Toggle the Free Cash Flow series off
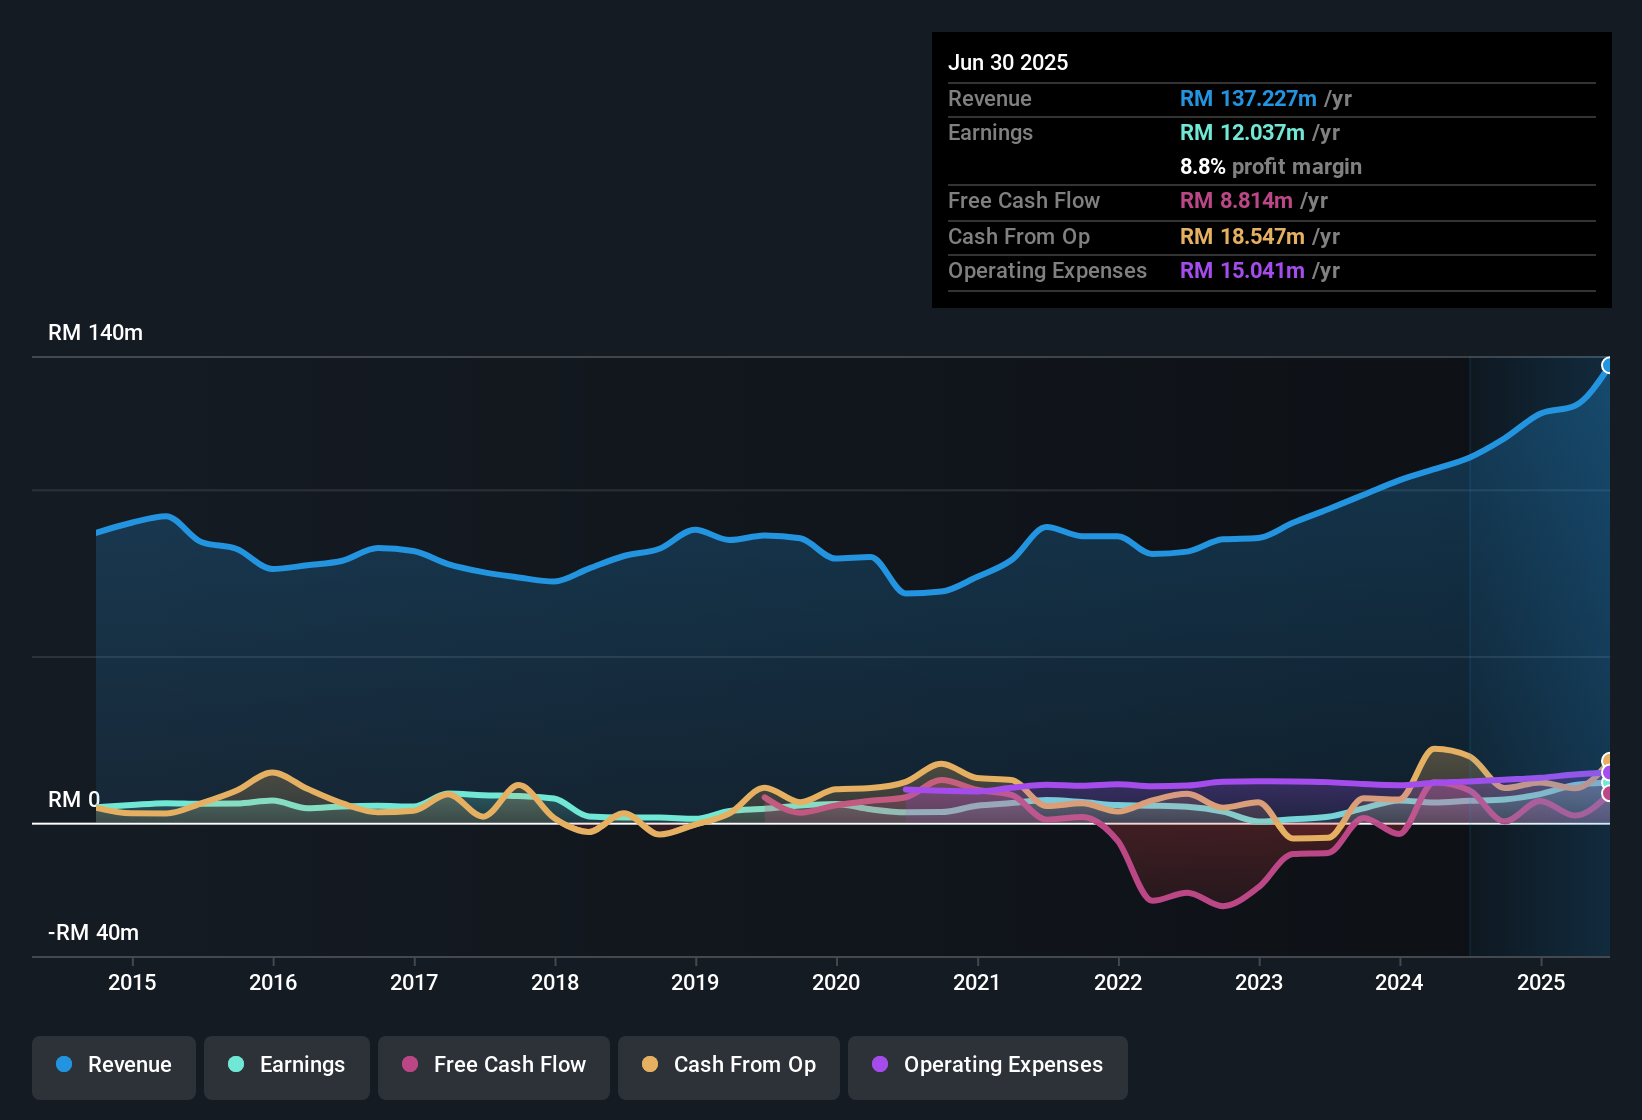The image size is (1642, 1120). coord(493,1065)
